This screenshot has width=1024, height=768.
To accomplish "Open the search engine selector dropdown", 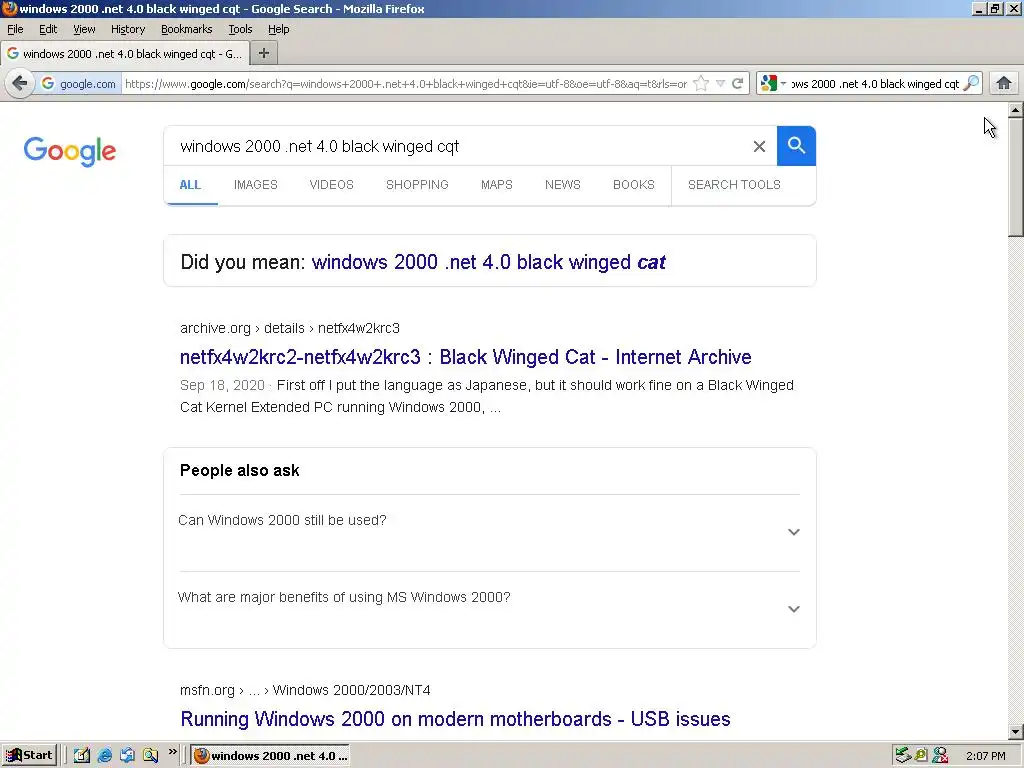I will coord(774,84).
